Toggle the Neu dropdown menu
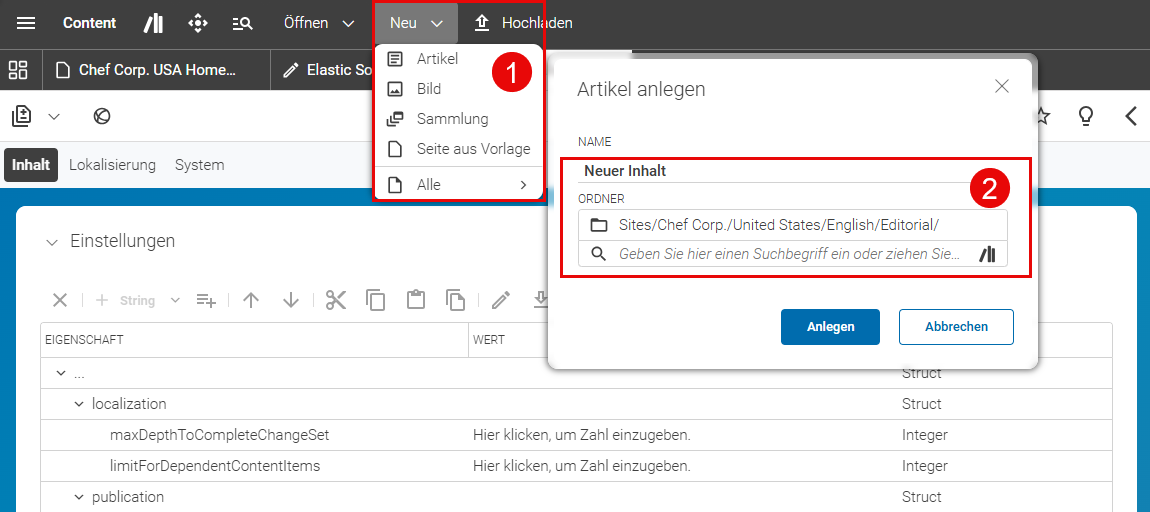The height and width of the screenshot is (512, 1150). 416,23
